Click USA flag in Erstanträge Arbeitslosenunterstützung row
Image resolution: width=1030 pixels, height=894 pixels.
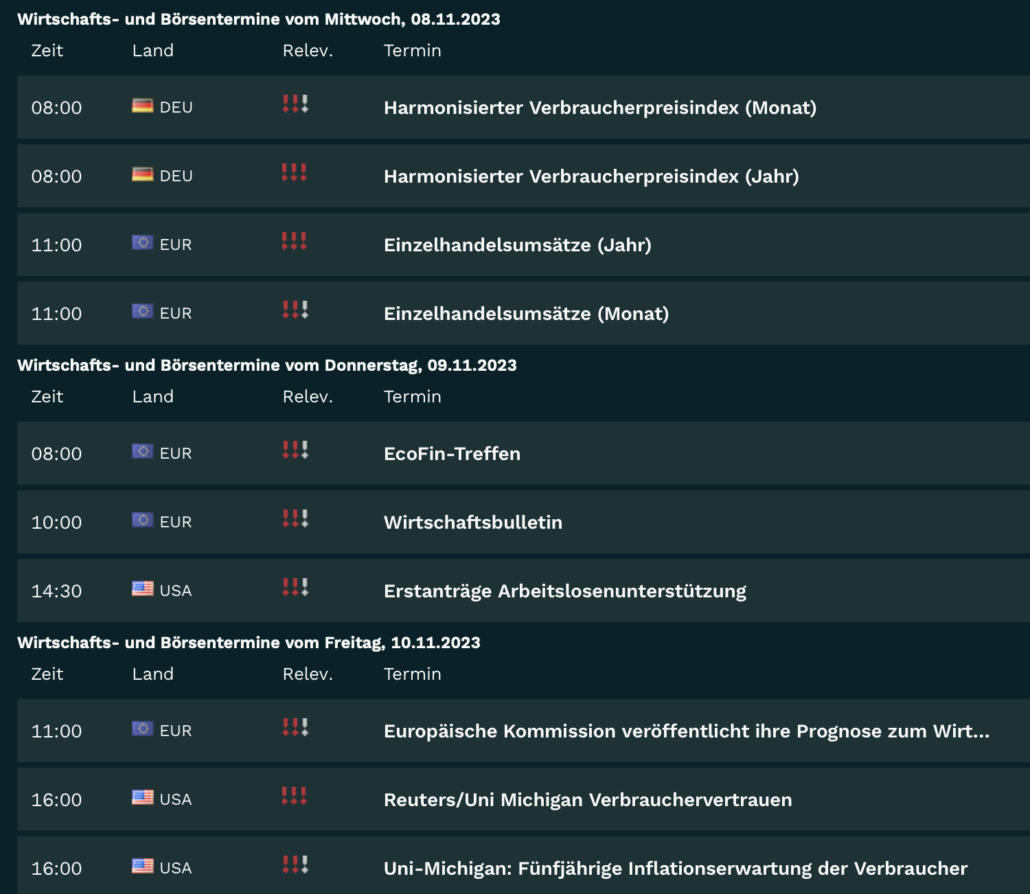[x=143, y=589]
